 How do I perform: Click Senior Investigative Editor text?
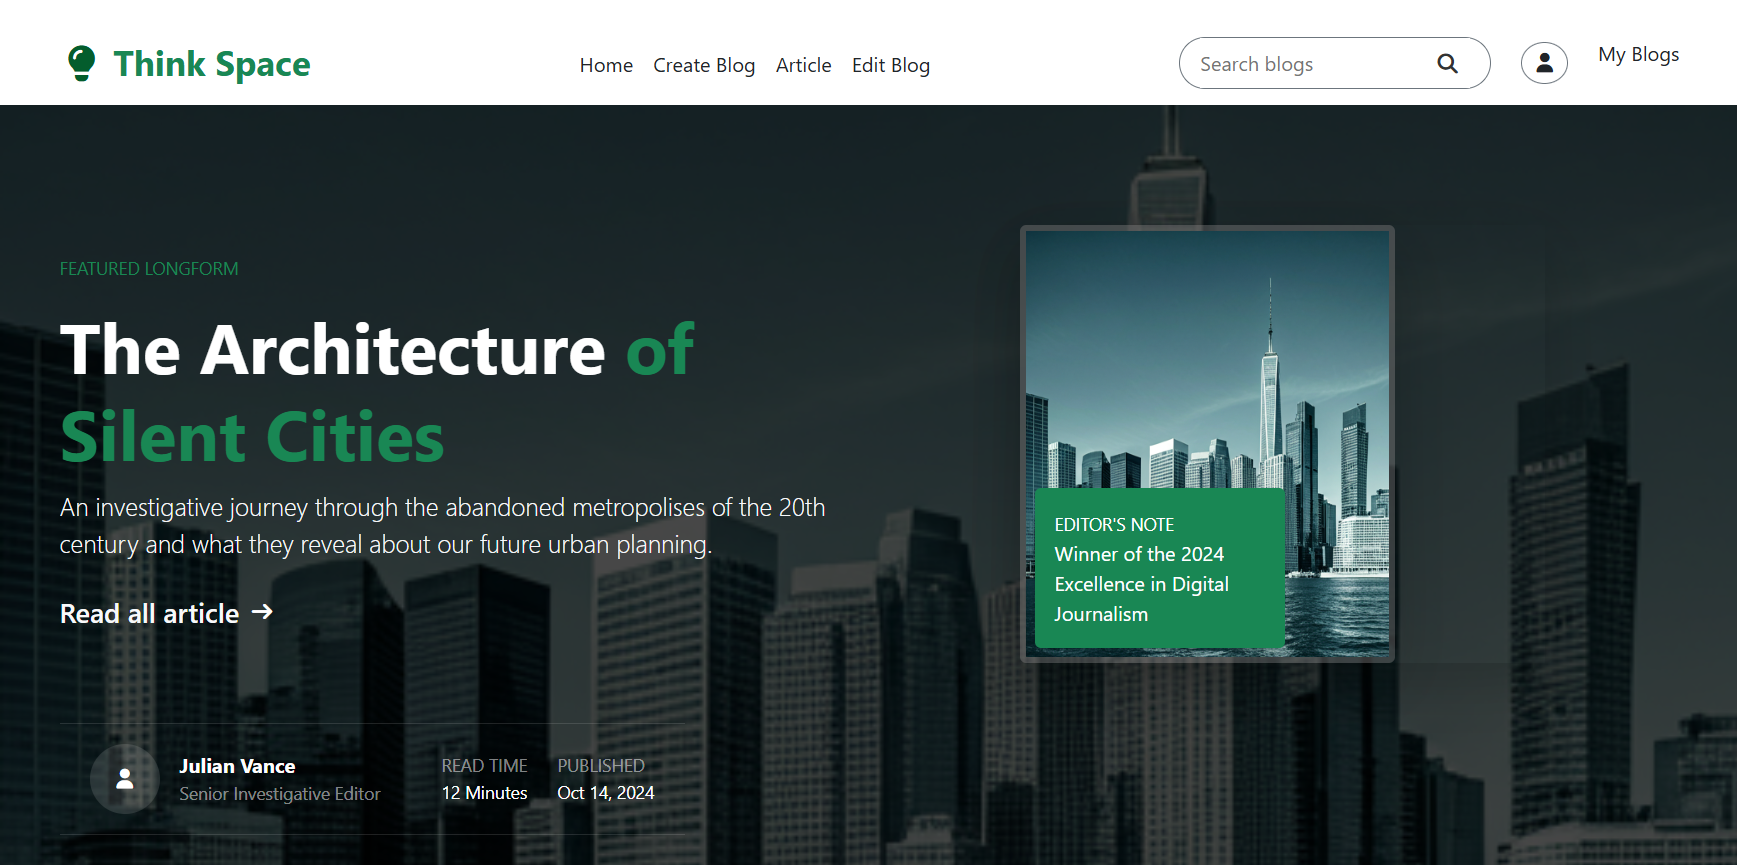(280, 794)
